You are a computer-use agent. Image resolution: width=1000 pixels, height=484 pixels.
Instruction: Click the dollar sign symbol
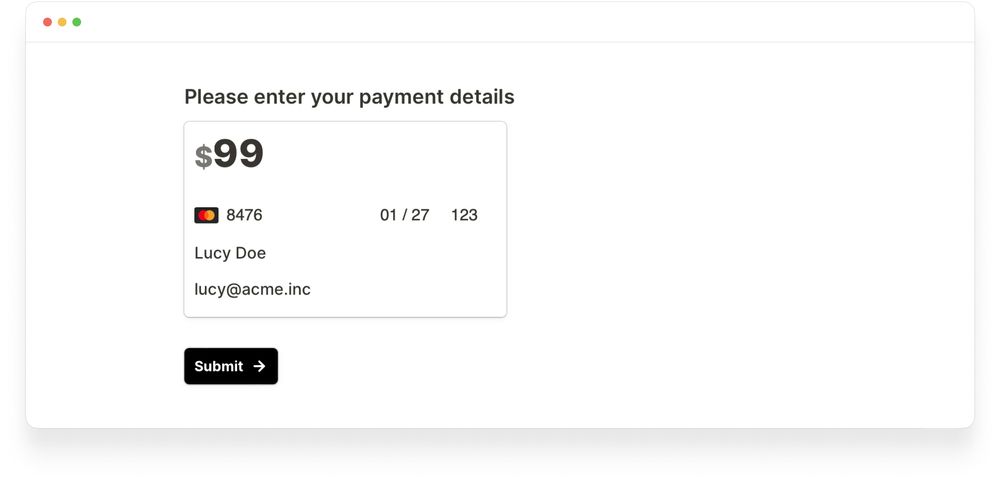pos(203,156)
